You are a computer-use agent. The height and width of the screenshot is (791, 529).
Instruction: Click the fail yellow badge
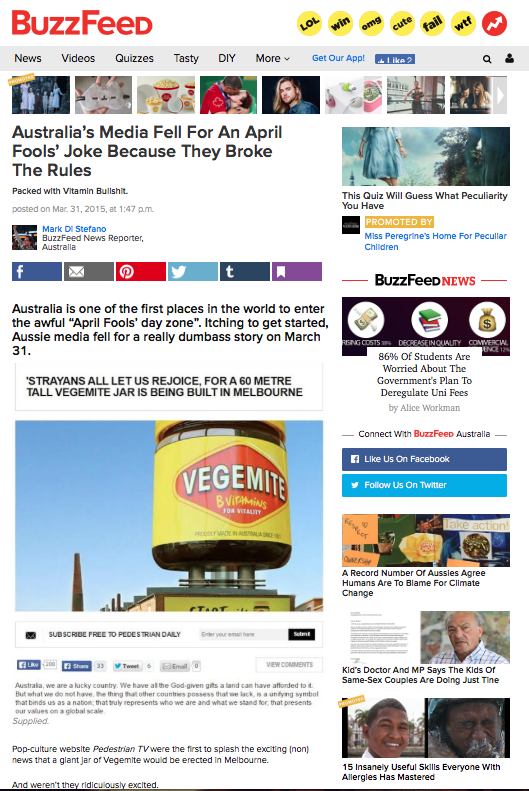coord(433,23)
